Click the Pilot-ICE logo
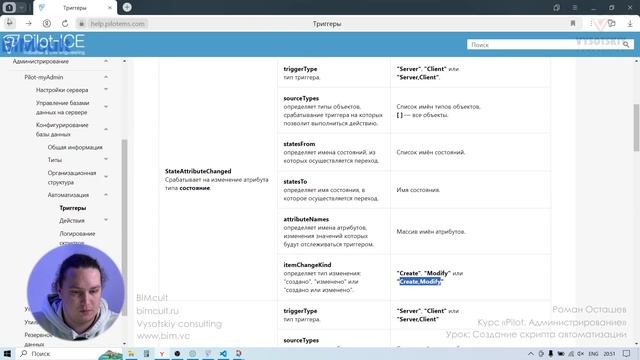Screen dimensions: 640x360 (x=43, y=44)
